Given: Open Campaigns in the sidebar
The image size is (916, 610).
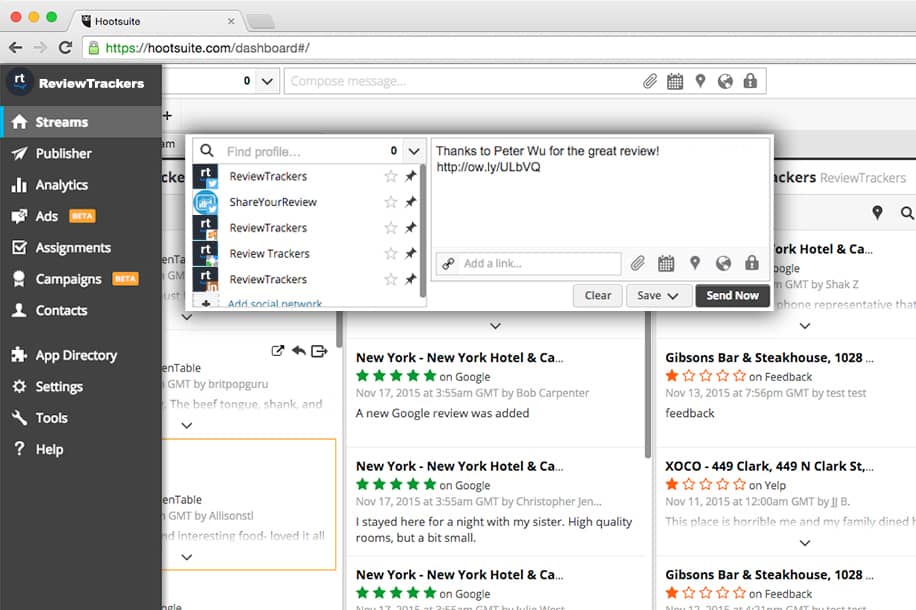Looking at the screenshot, I should [81, 279].
